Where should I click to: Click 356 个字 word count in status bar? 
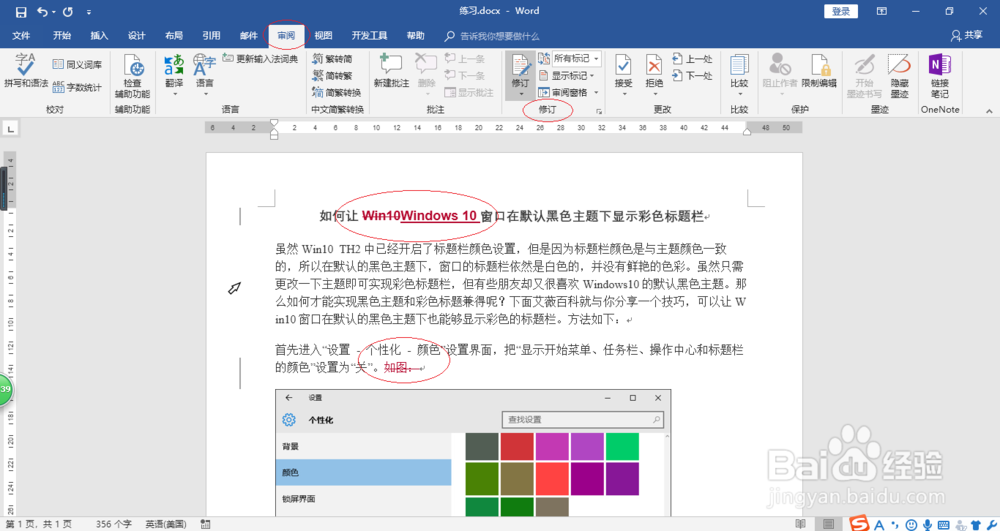(114, 524)
